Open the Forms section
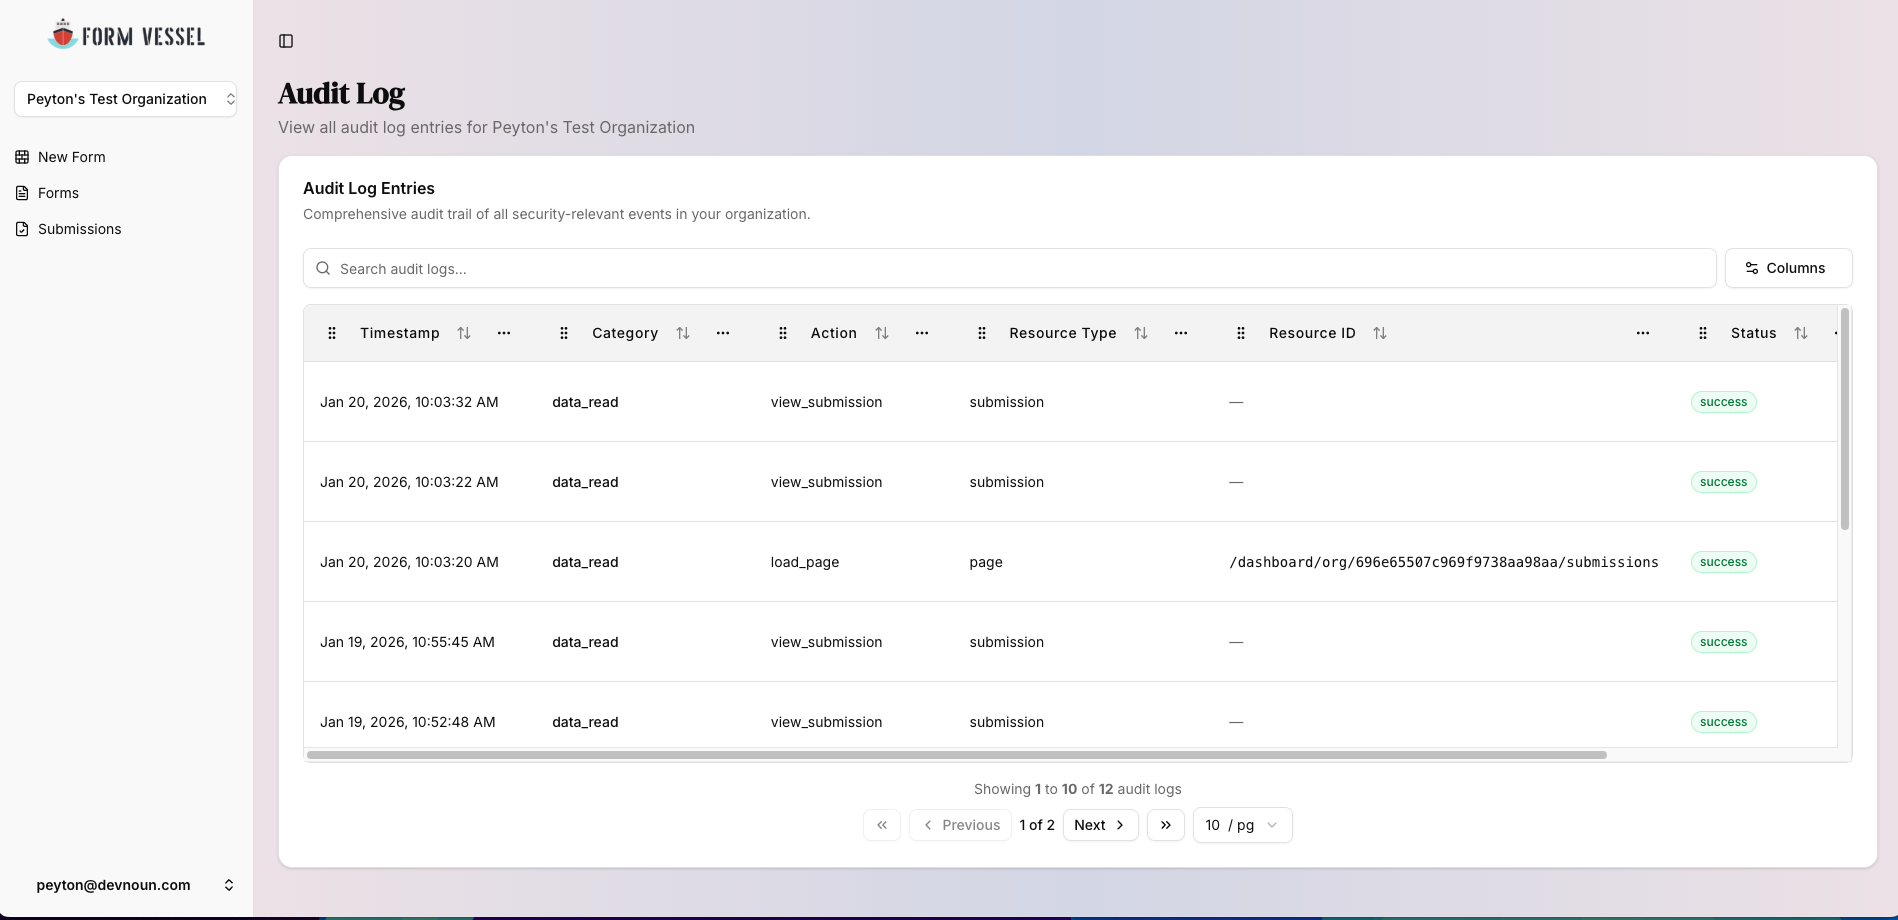 point(58,193)
